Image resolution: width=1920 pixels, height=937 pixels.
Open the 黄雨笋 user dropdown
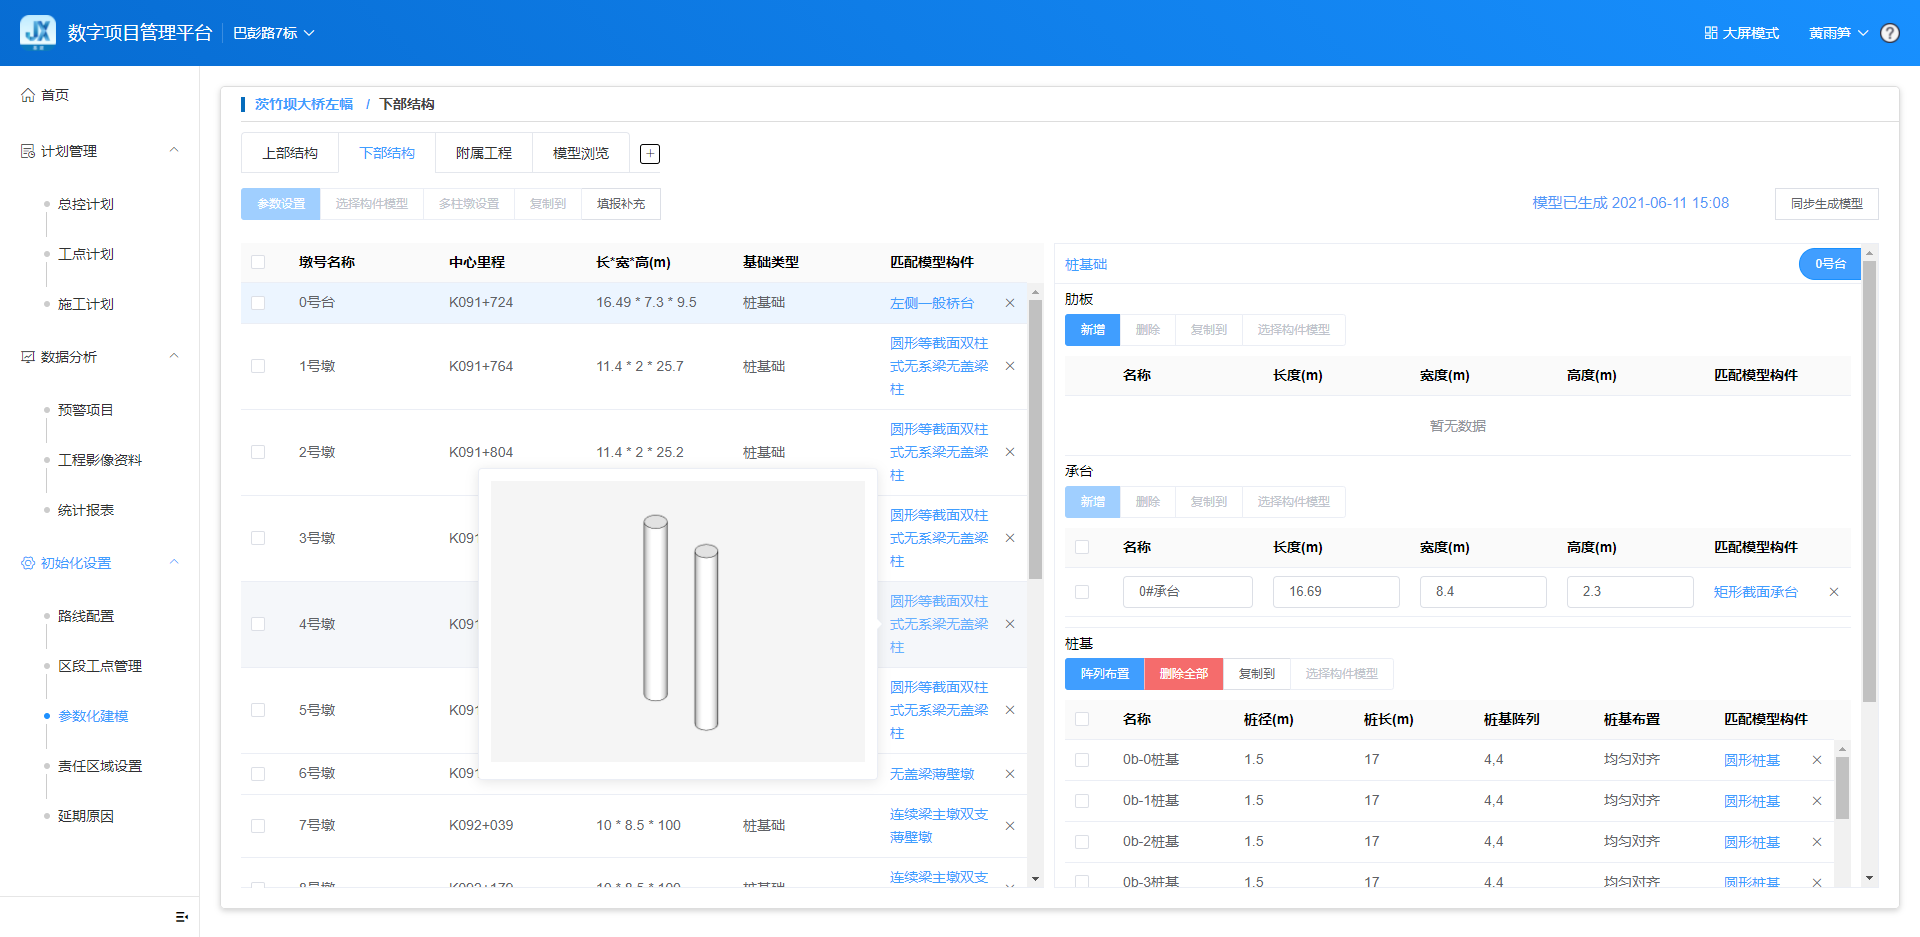[1837, 33]
